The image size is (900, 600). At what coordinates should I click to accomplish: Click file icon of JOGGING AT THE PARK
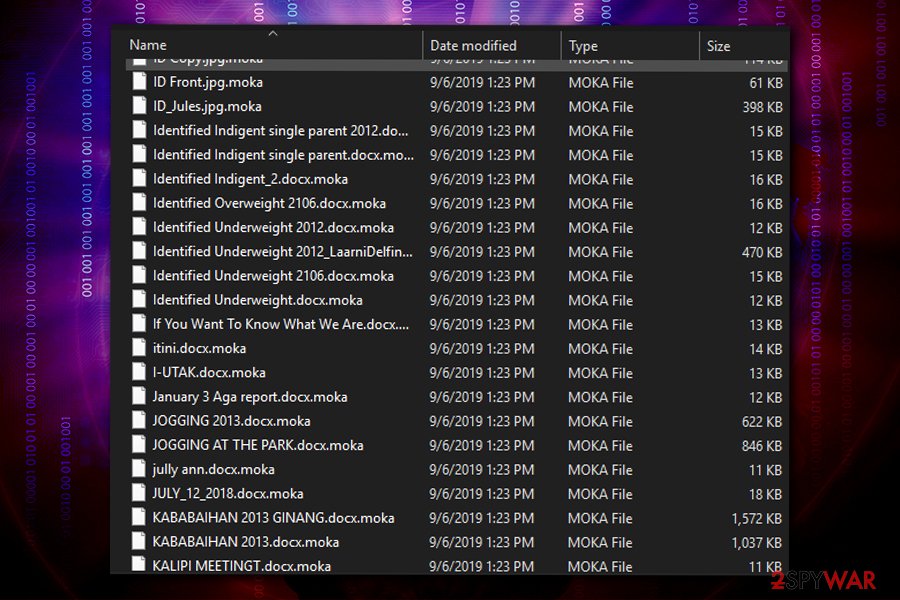tap(139, 444)
